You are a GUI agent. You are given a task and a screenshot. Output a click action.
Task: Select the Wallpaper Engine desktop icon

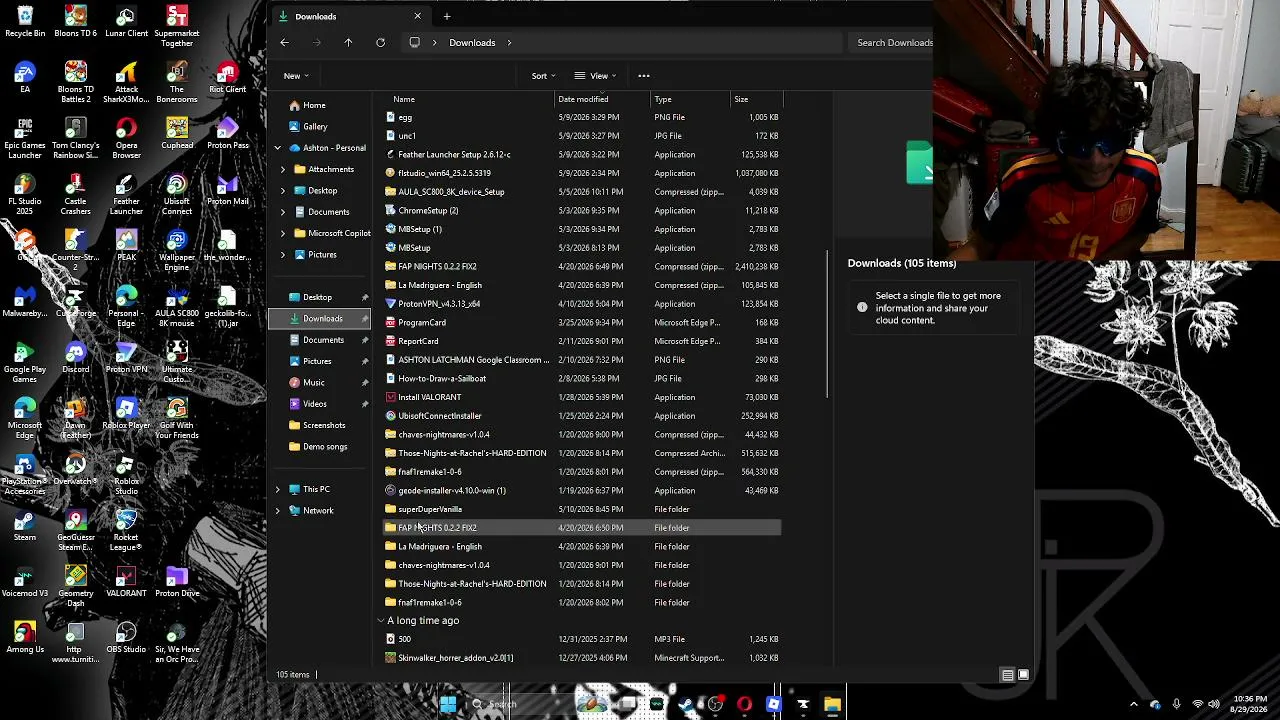[177, 251]
